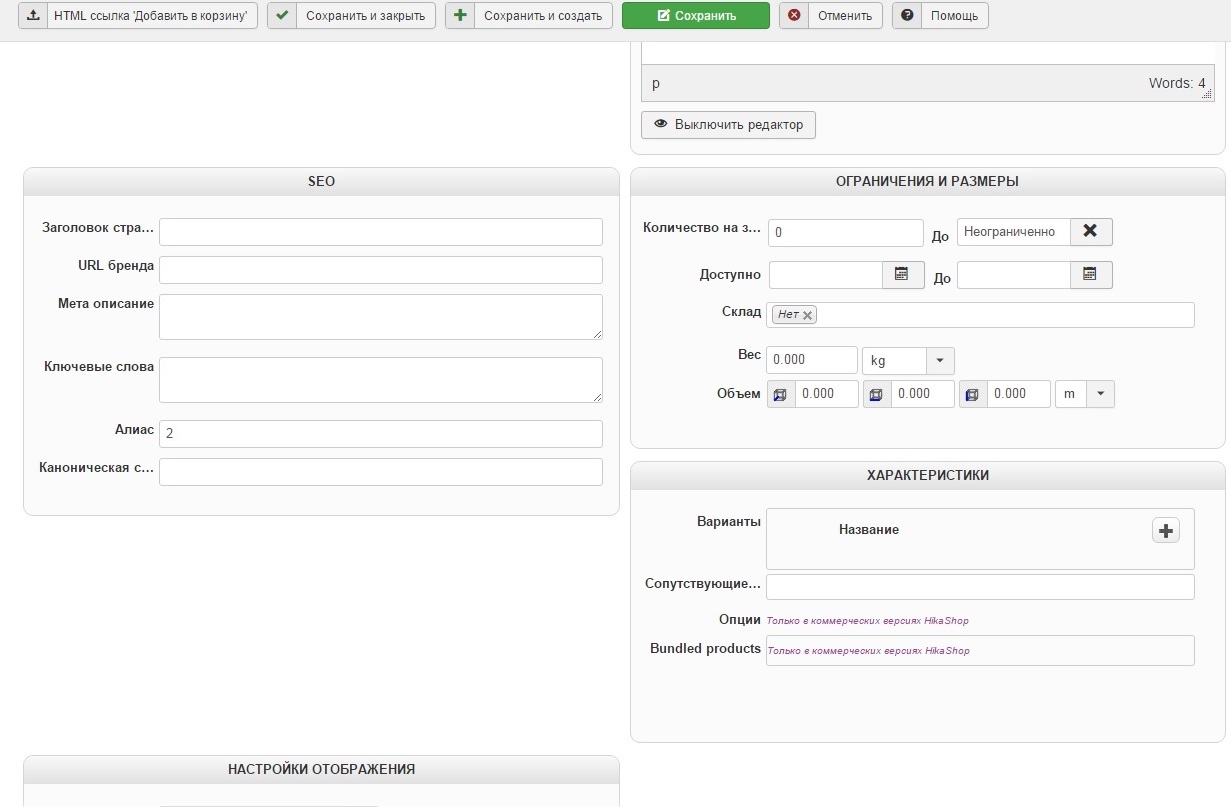
Task: Click the ХАРАКТЕРИСТИКИ panel header
Action: tap(928, 476)
